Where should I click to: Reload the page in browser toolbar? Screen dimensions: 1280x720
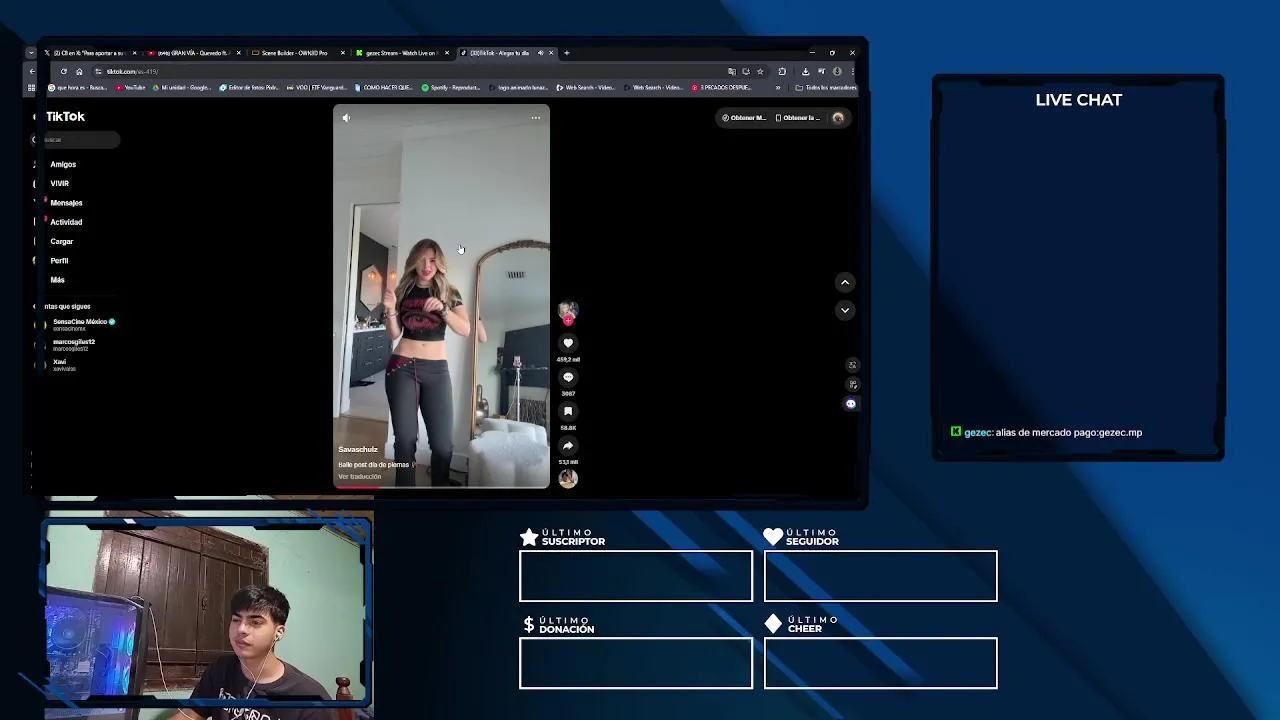[x=63, y=71]
